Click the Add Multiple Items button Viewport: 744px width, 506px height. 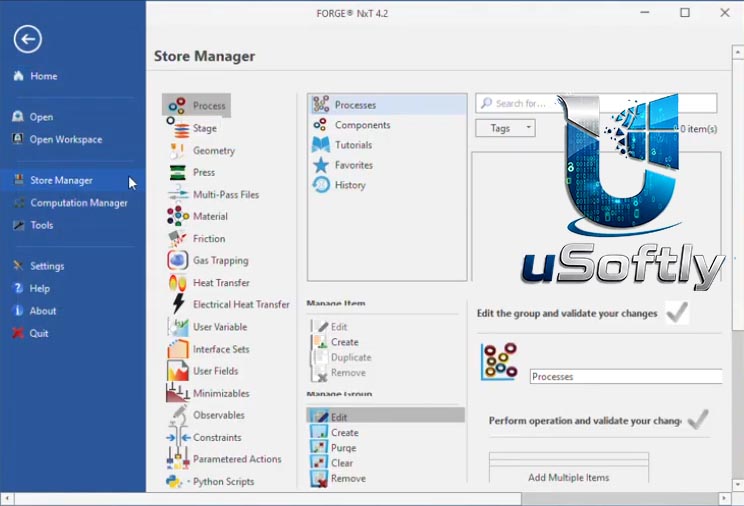coord(568,477)
